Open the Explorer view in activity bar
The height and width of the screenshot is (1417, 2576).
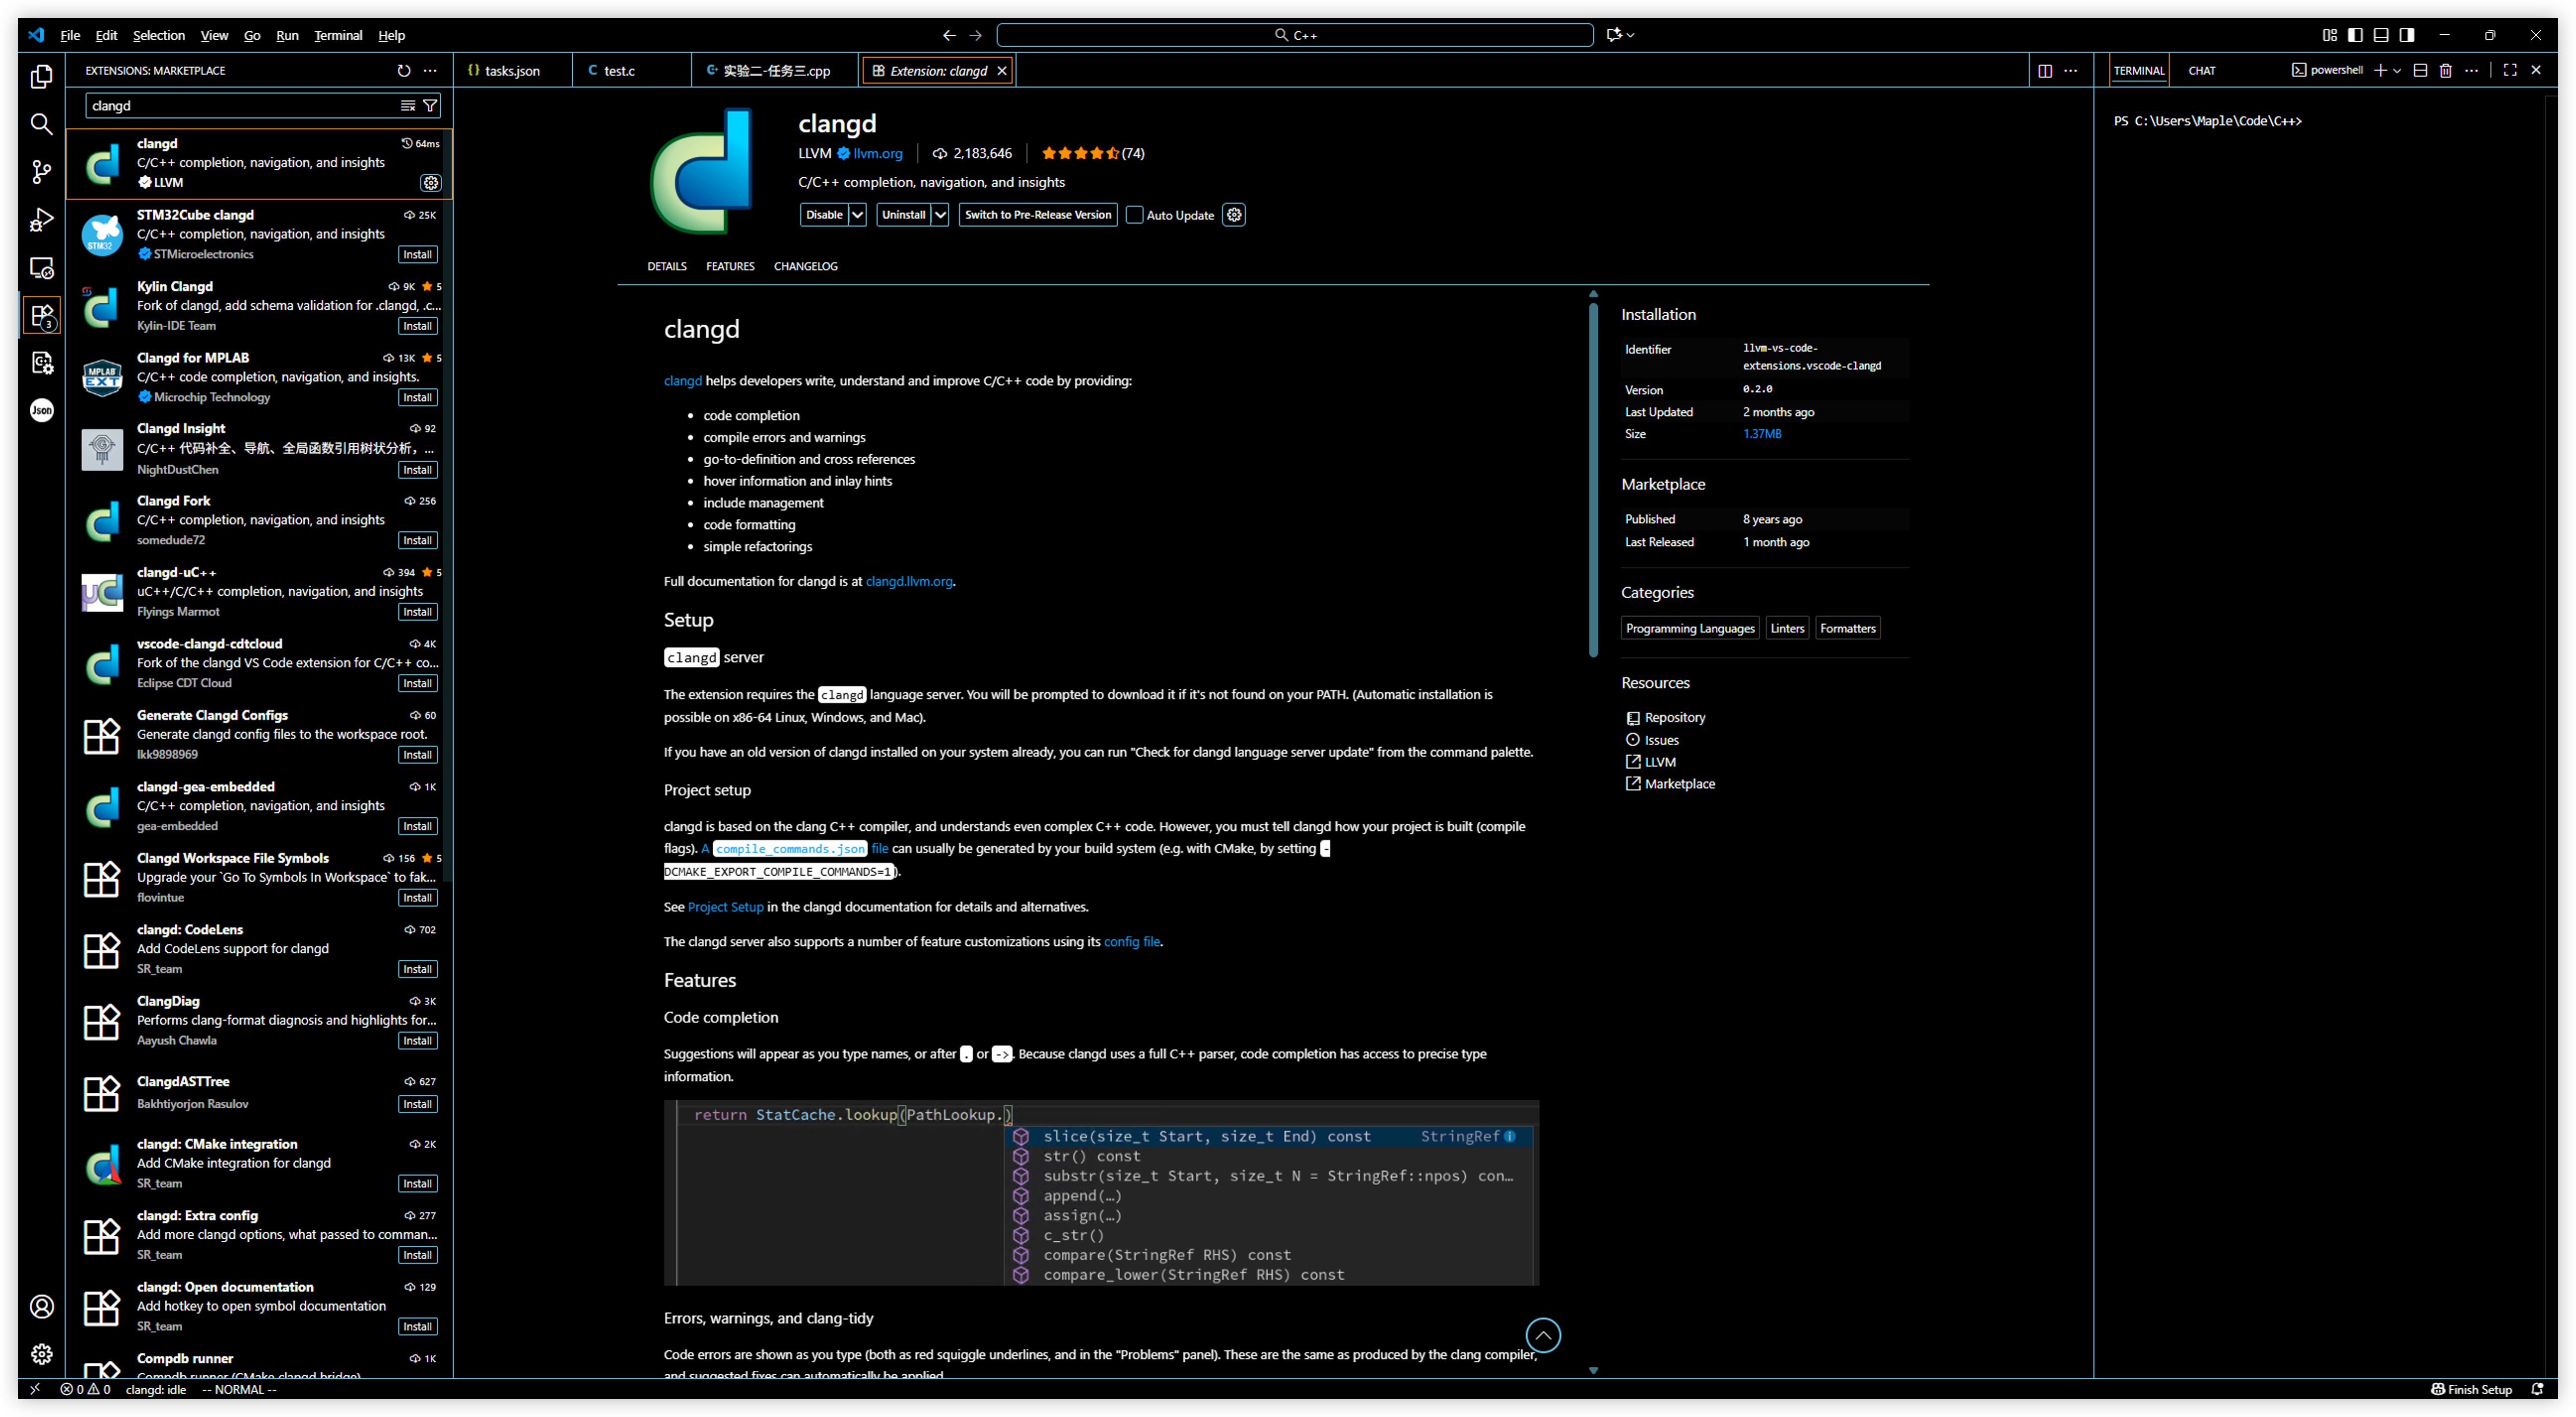pyautogui.click(x=41, y=77)
